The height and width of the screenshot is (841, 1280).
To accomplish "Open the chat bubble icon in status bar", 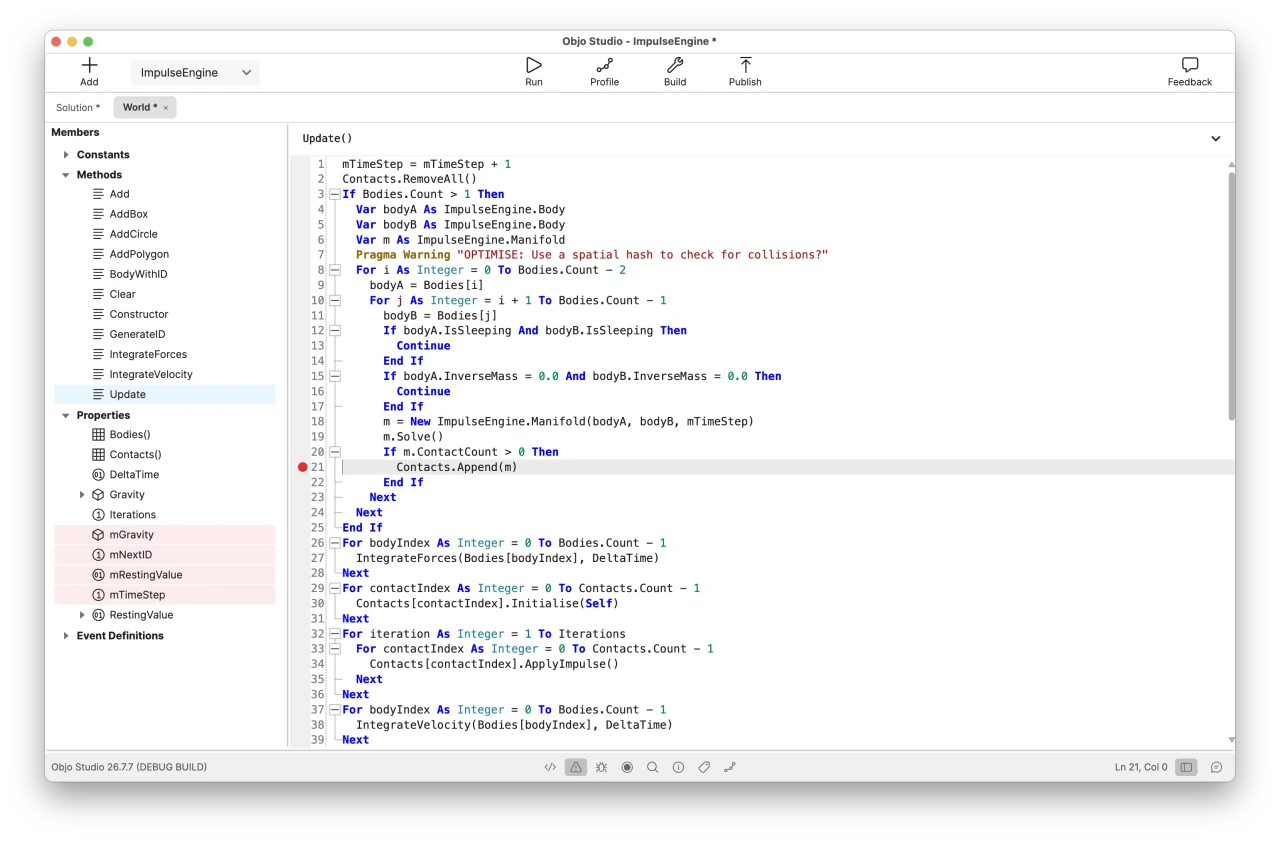I will tap(1216, 767).
